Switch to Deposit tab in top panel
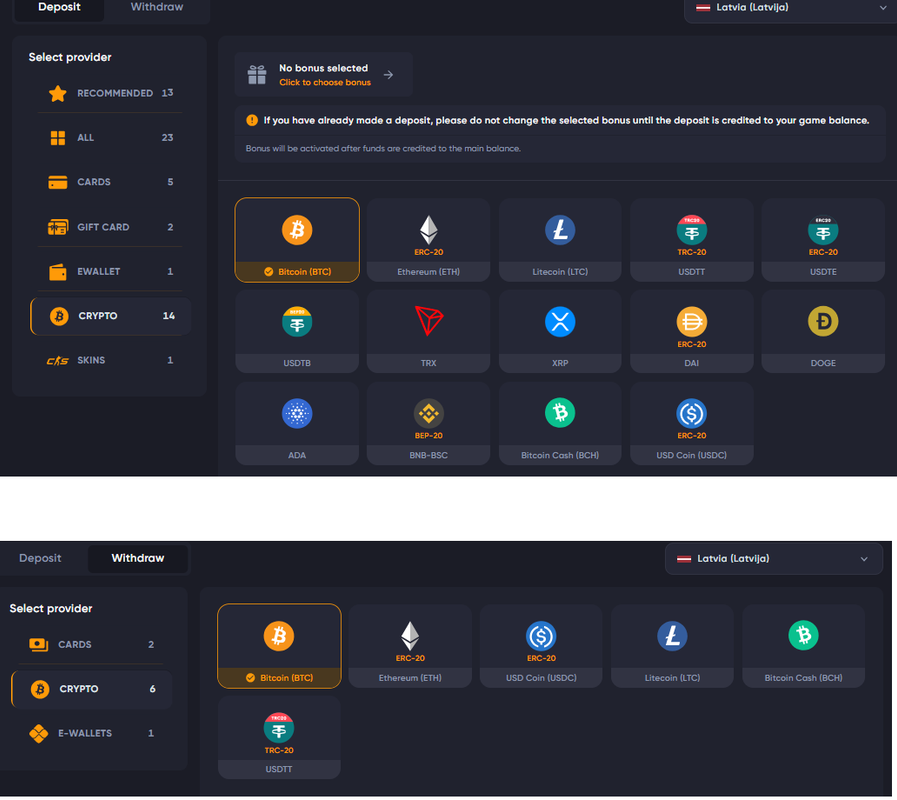The image size is (897, 800). click(59, 8)
